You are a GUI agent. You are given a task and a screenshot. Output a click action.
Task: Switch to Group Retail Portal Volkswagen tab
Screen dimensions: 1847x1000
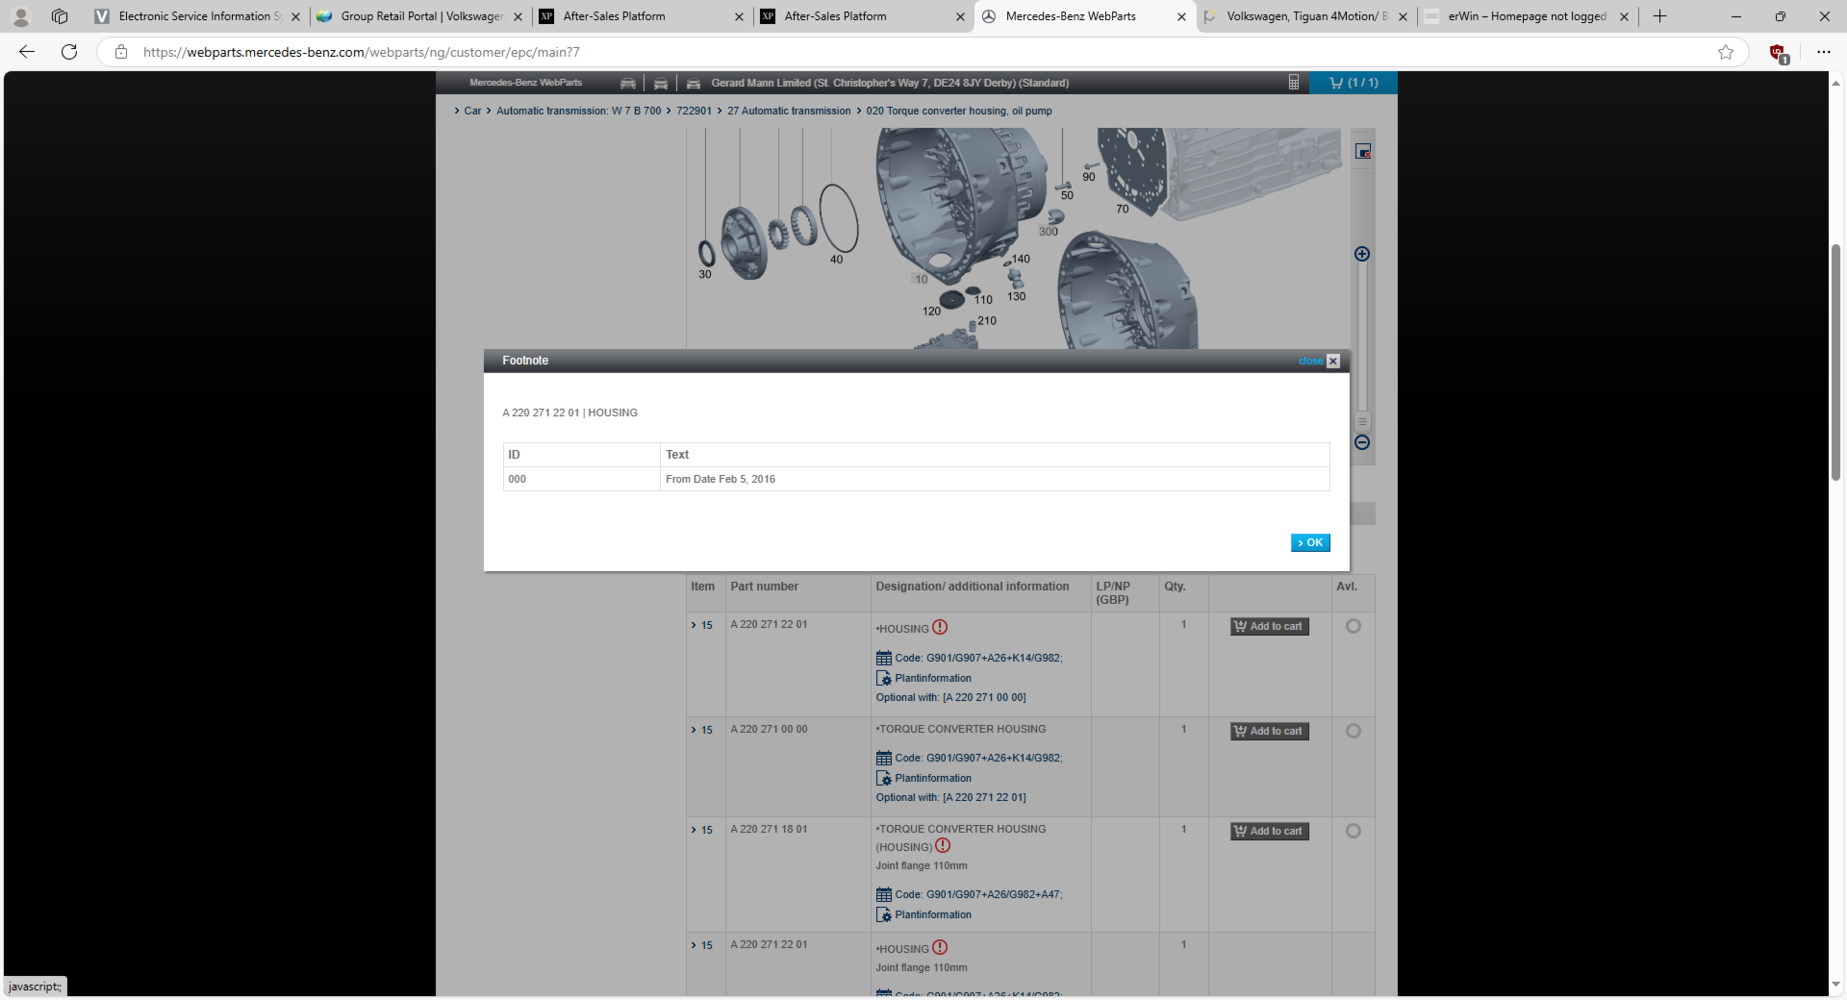pos(420,16)
